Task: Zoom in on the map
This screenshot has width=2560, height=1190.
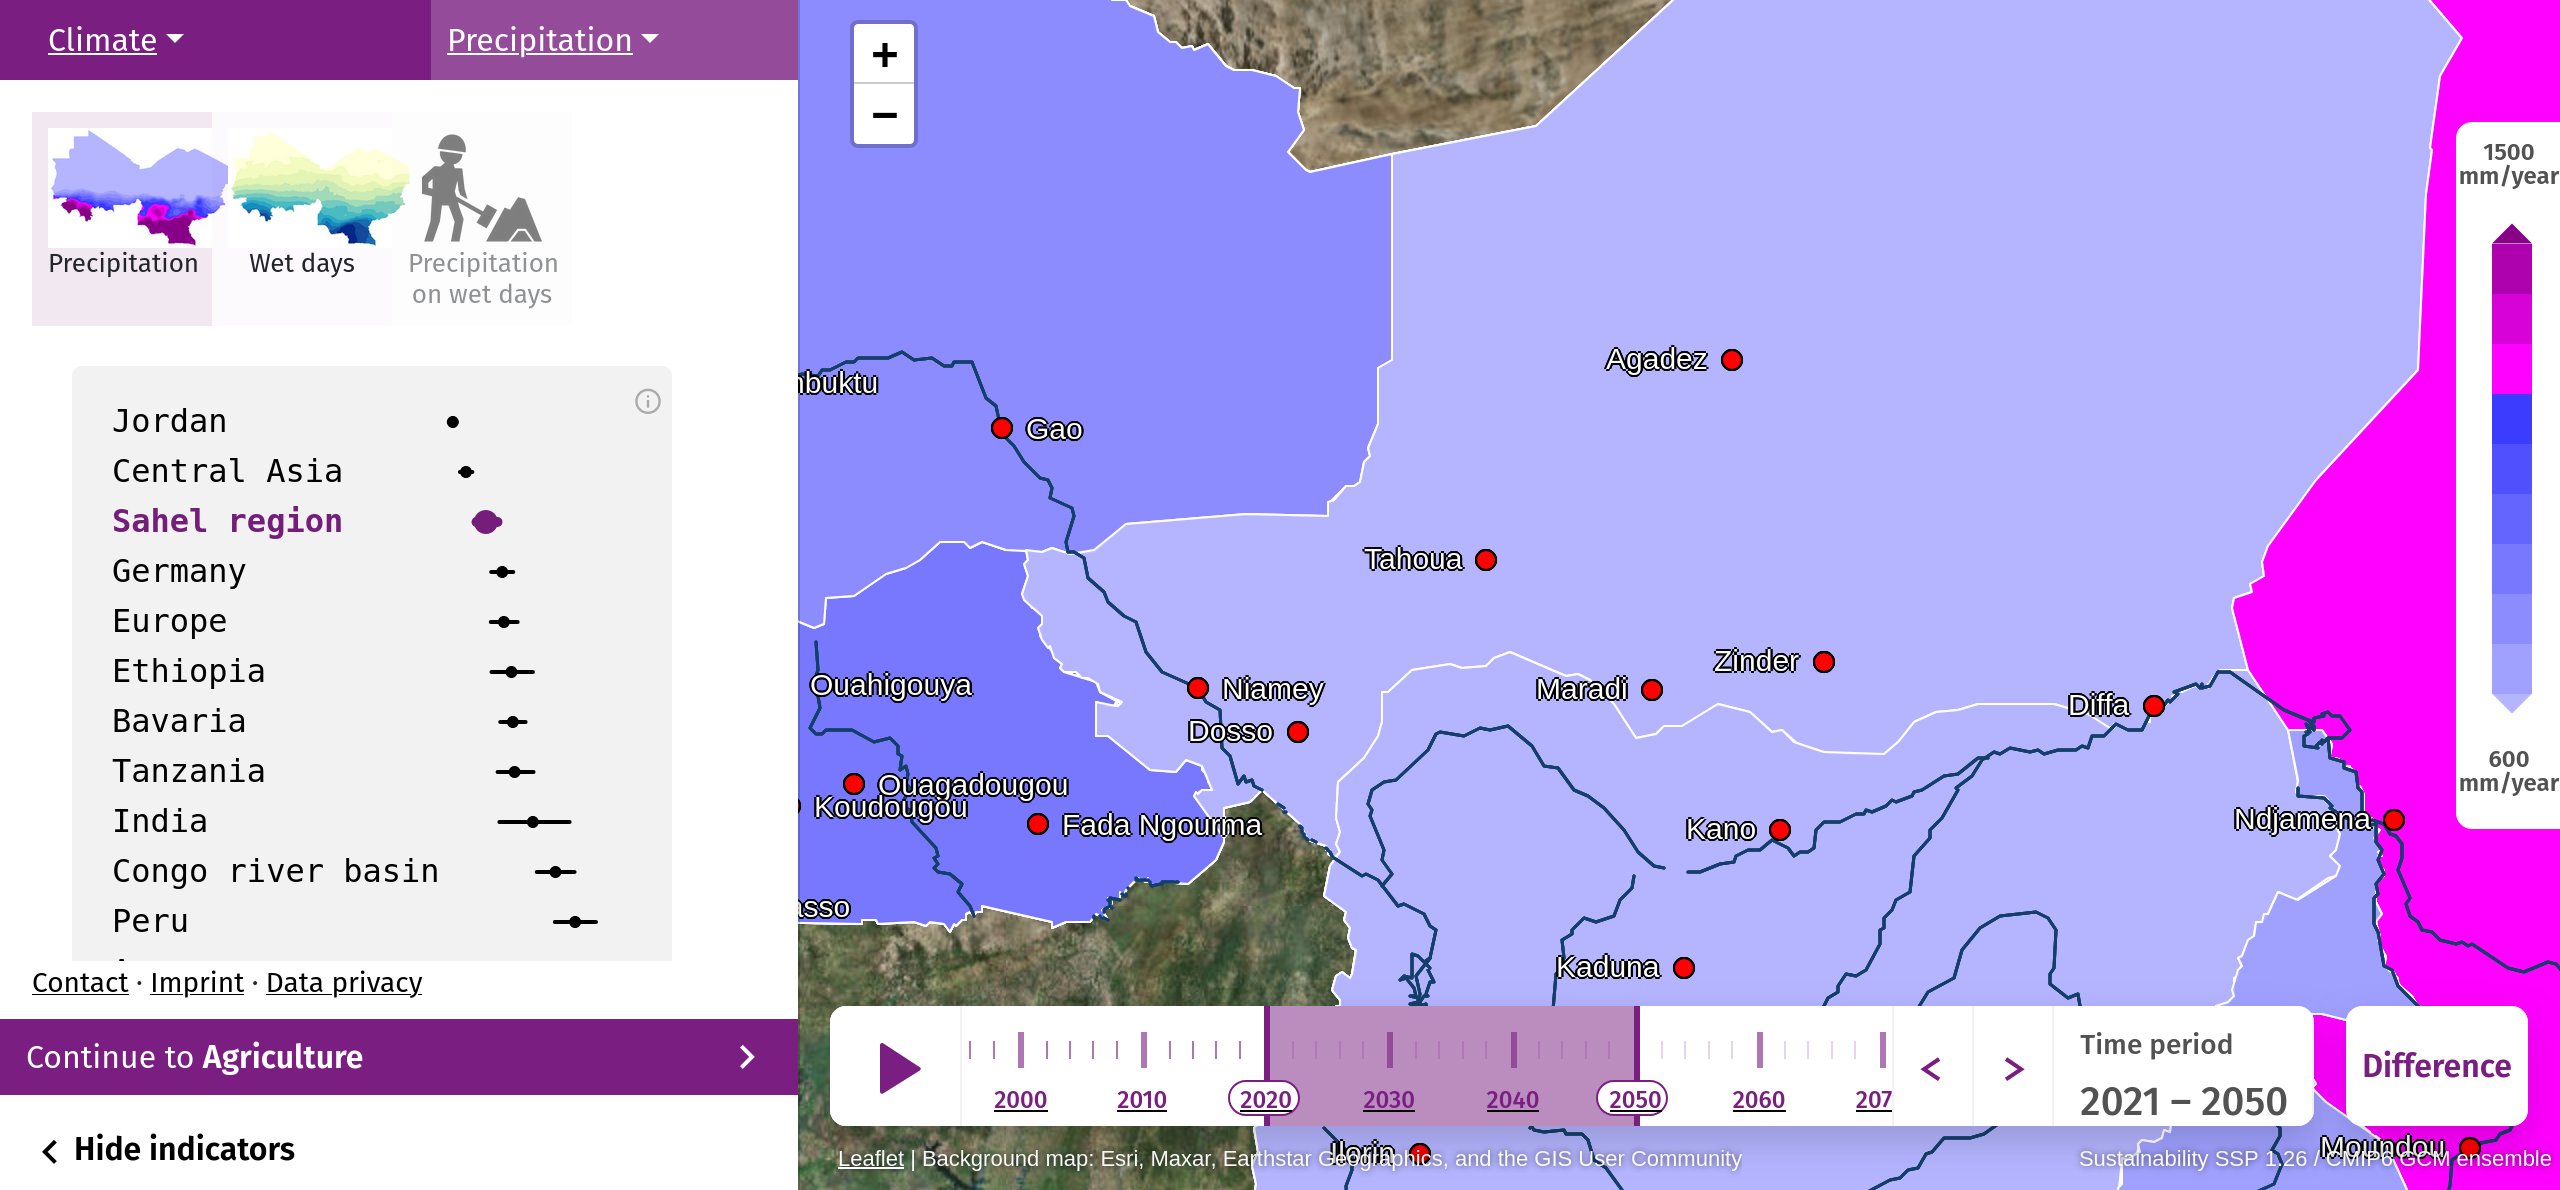Action: 884,54
